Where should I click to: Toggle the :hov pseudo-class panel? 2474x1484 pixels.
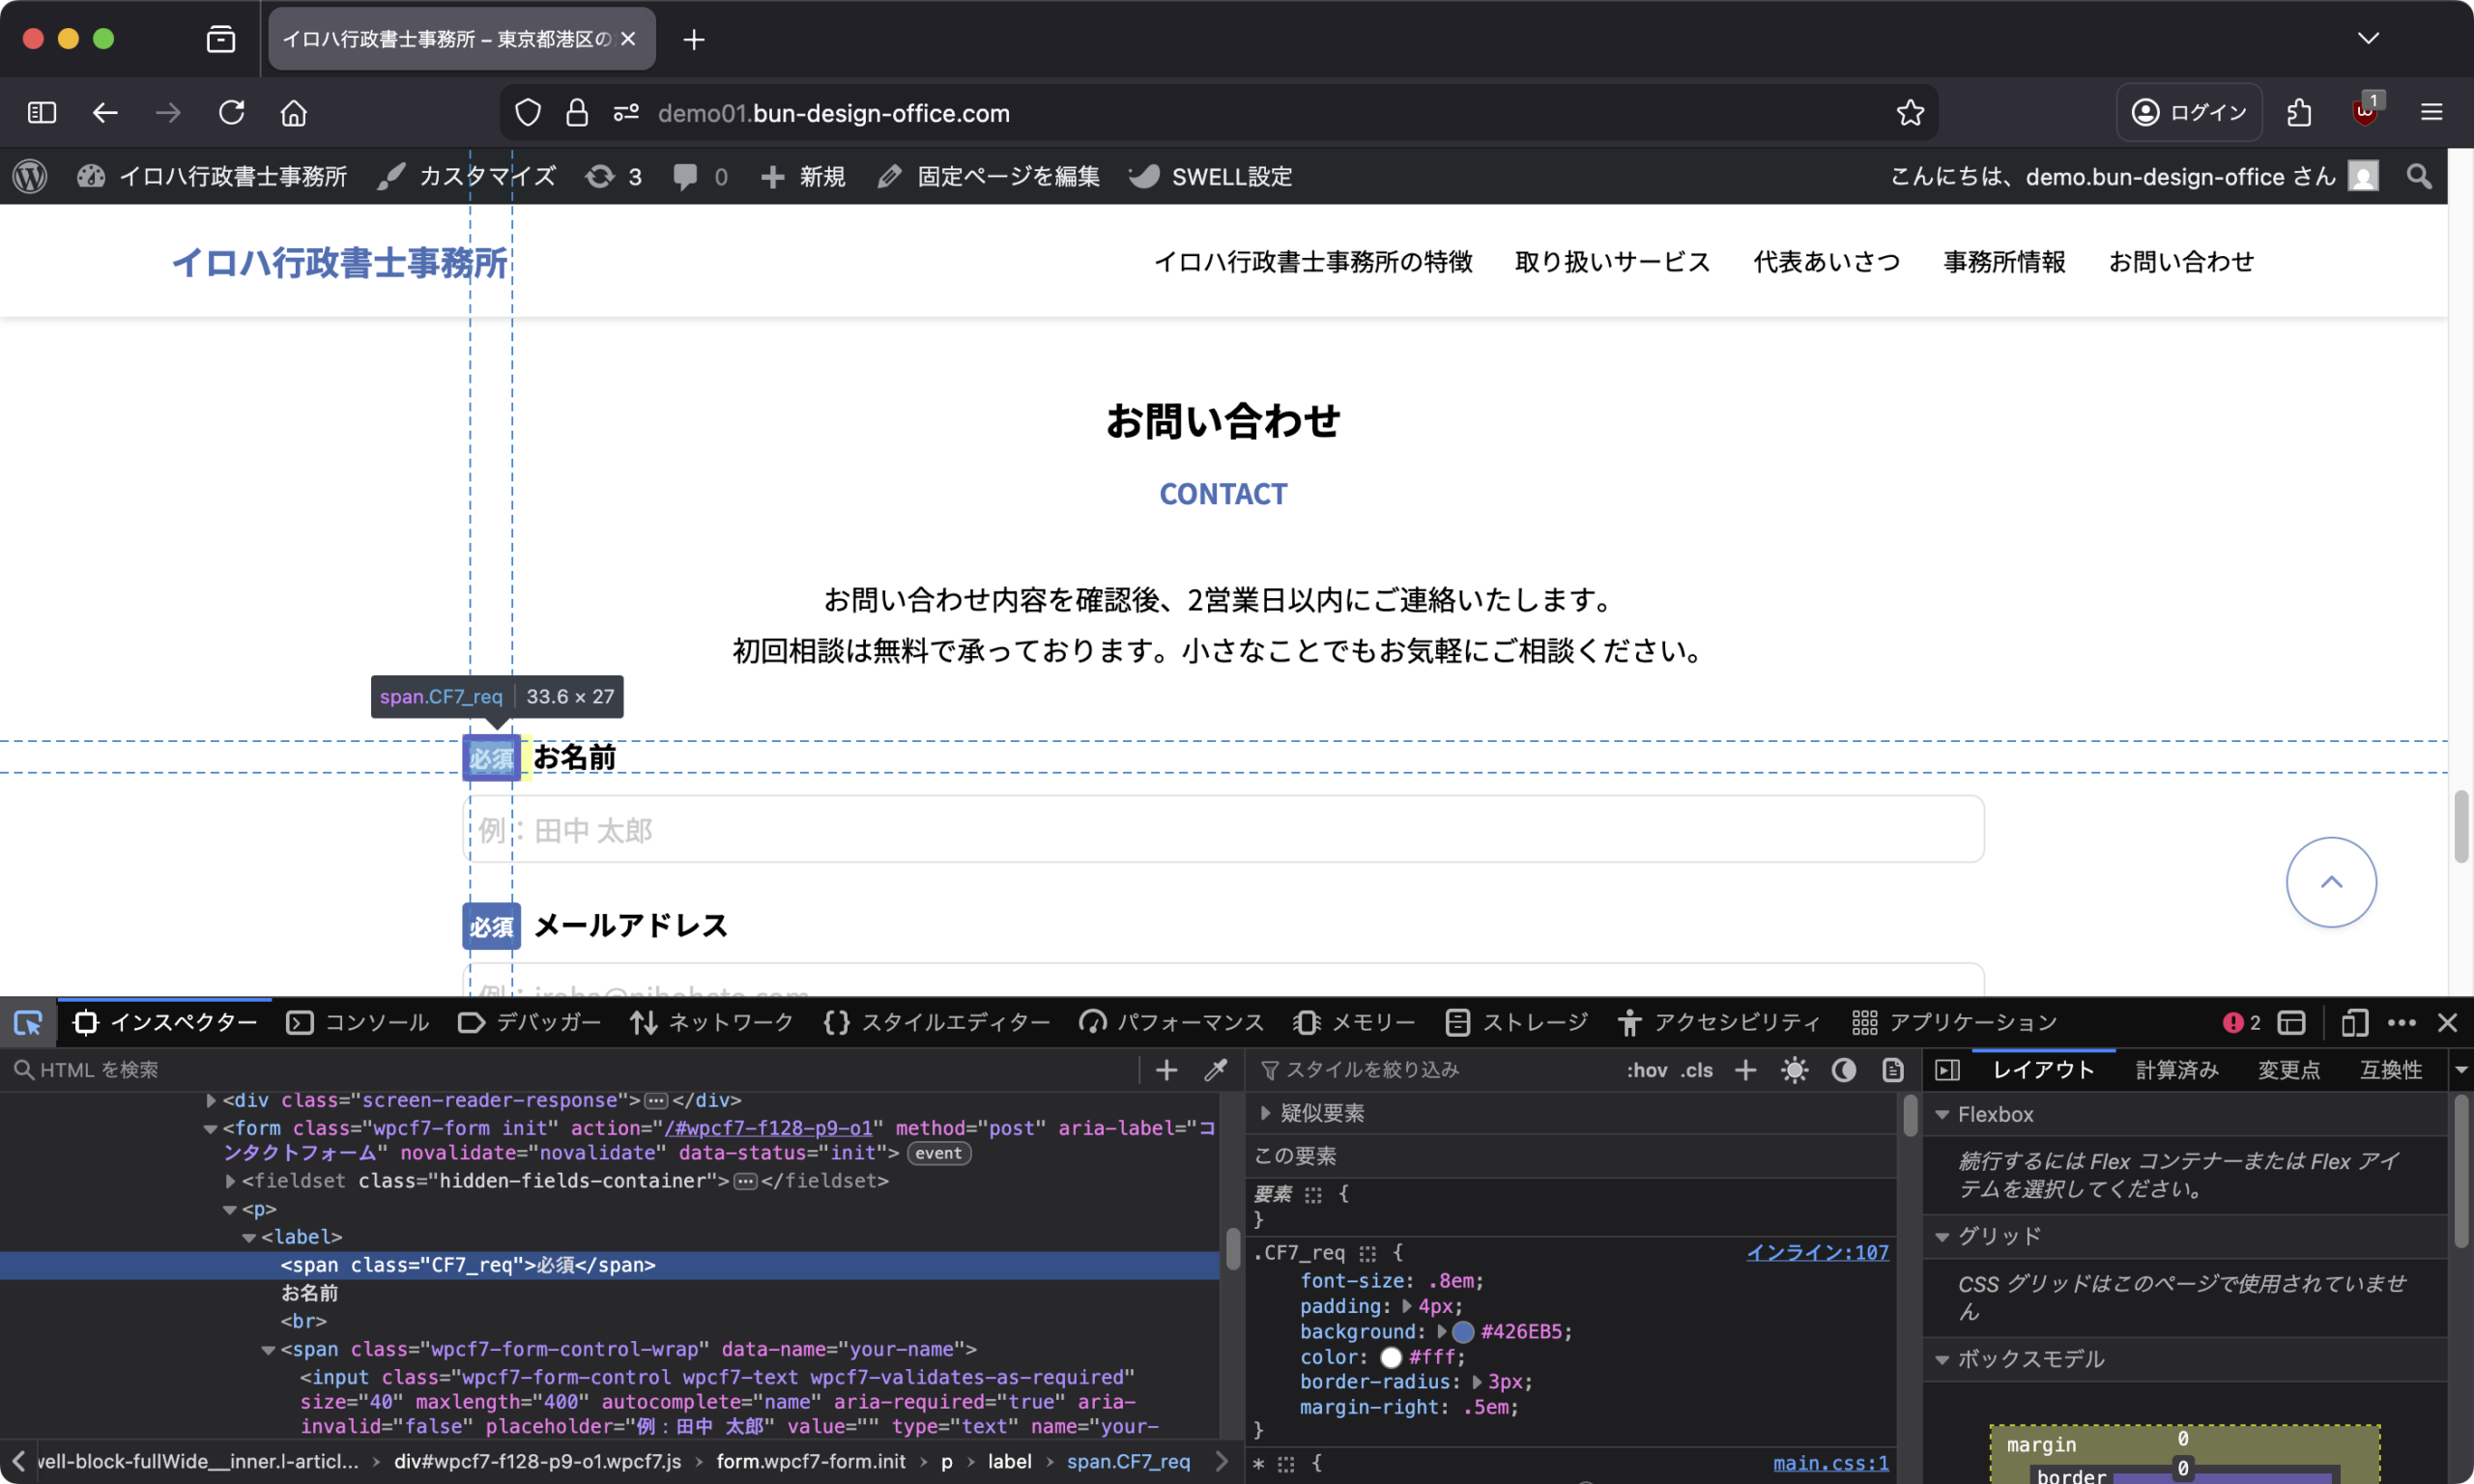[x=1646, y=1070]
